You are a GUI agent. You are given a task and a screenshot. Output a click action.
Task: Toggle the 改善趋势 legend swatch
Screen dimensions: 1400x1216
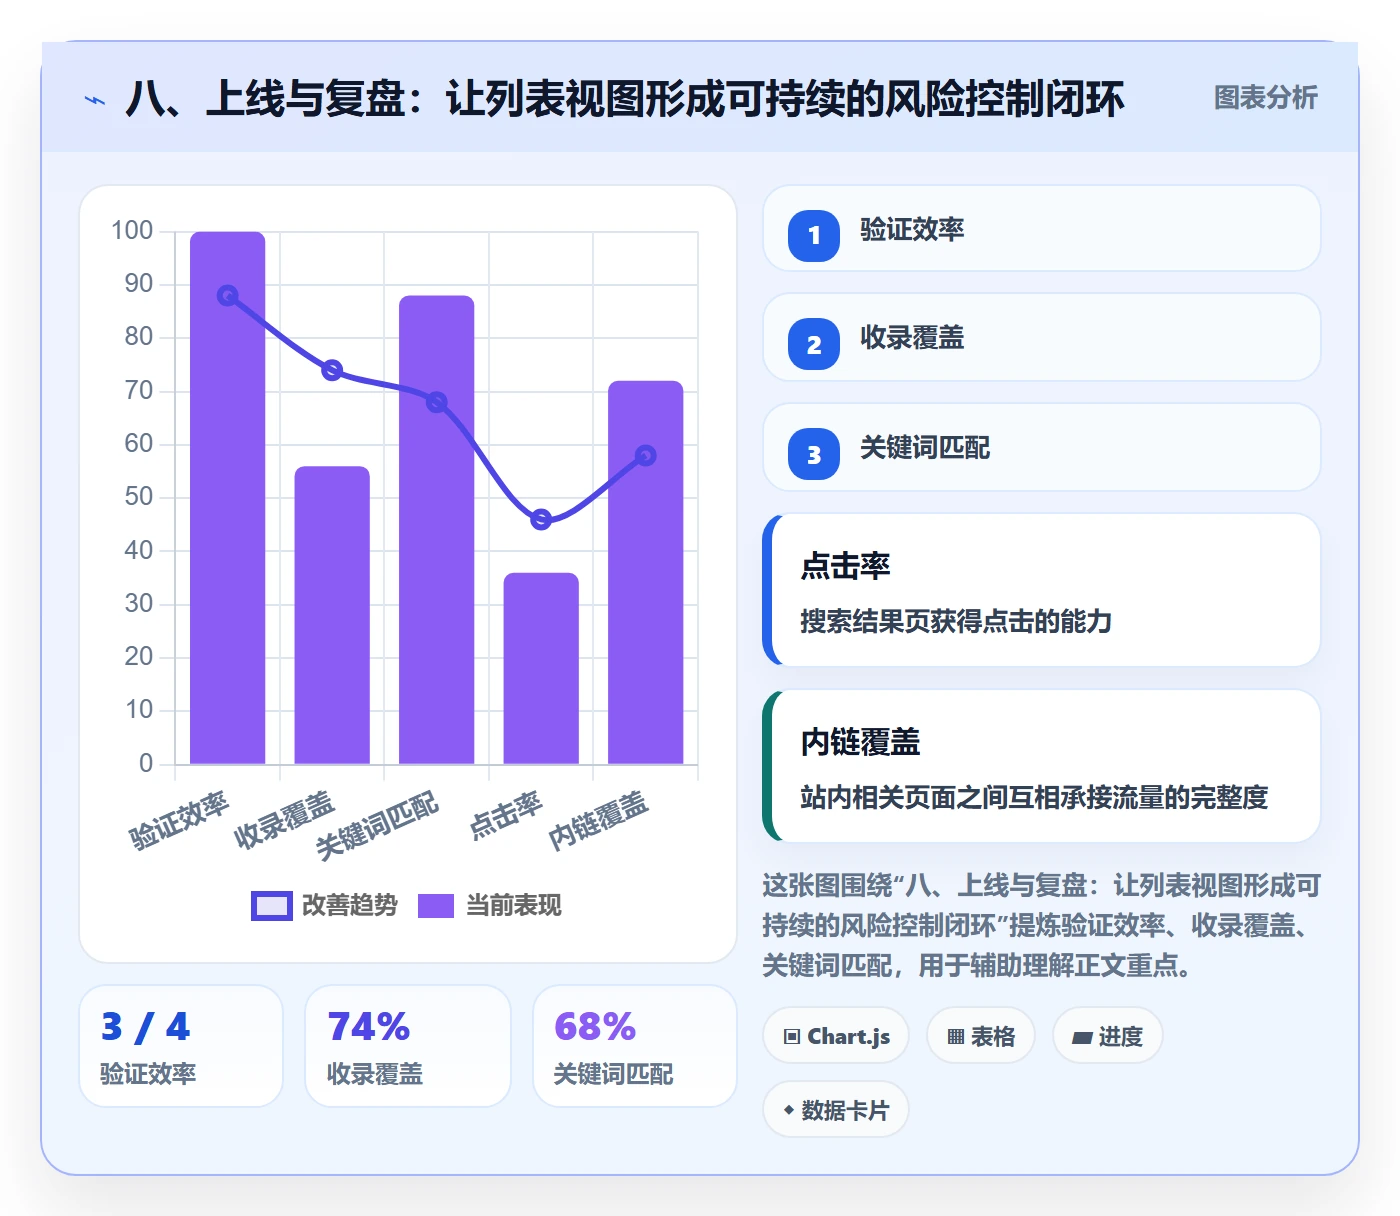(271, 905)
